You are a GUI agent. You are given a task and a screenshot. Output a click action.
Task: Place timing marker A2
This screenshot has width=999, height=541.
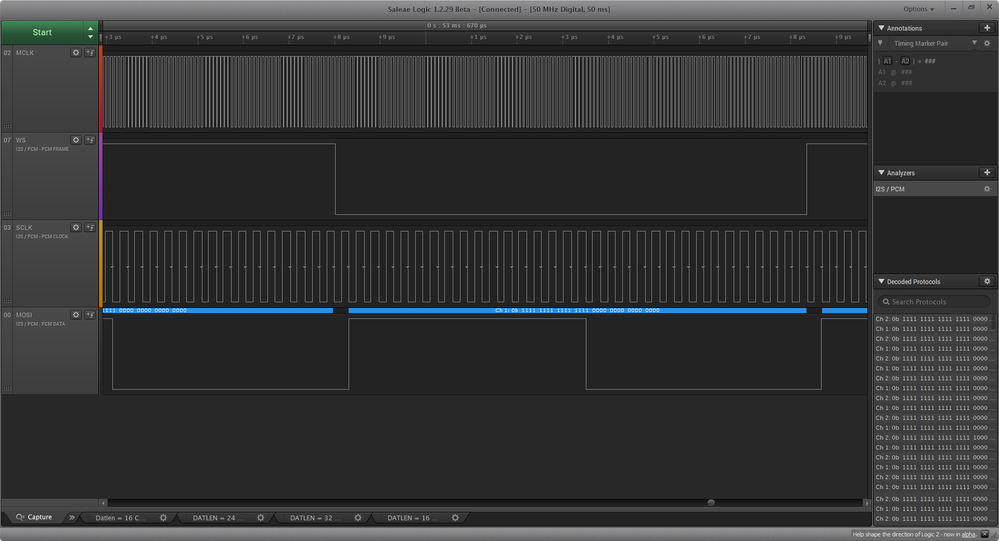click(x=905, y=61)
